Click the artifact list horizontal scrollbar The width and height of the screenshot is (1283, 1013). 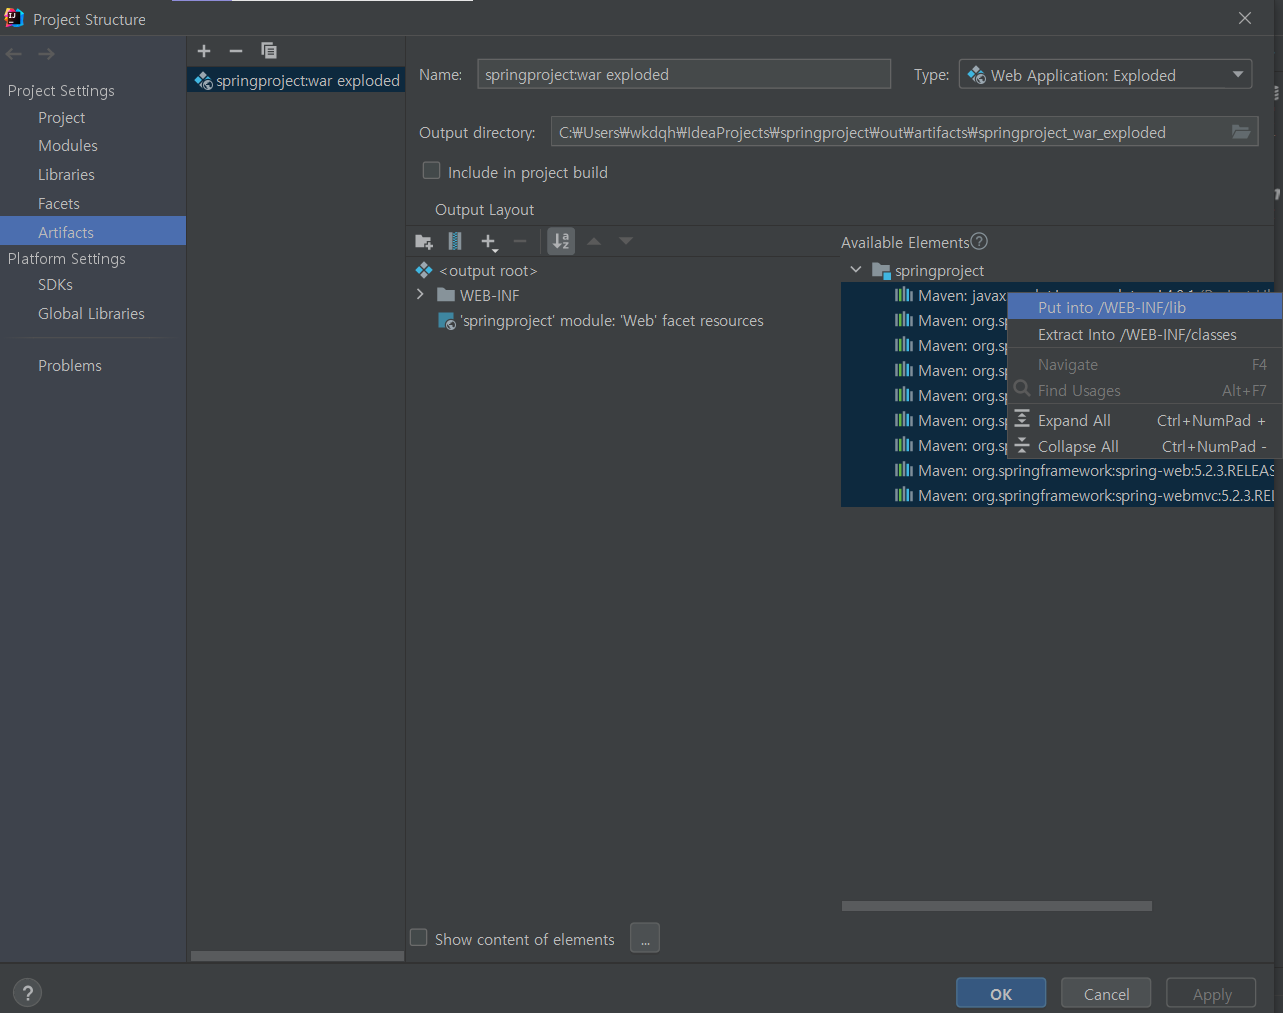[297, 956]
